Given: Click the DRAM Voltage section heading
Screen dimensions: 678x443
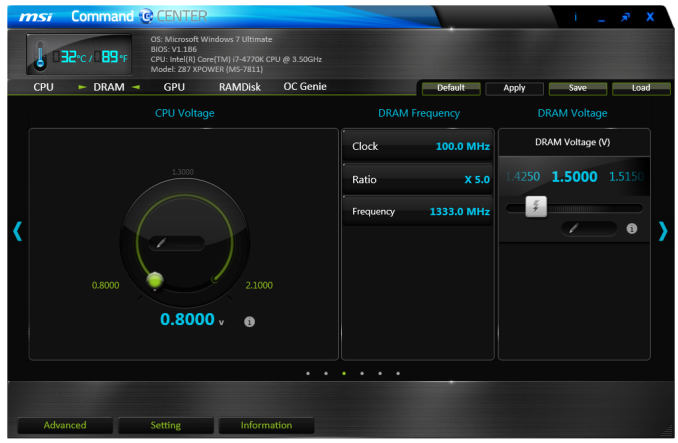Looking at the screenshot, I should (572, 113).
